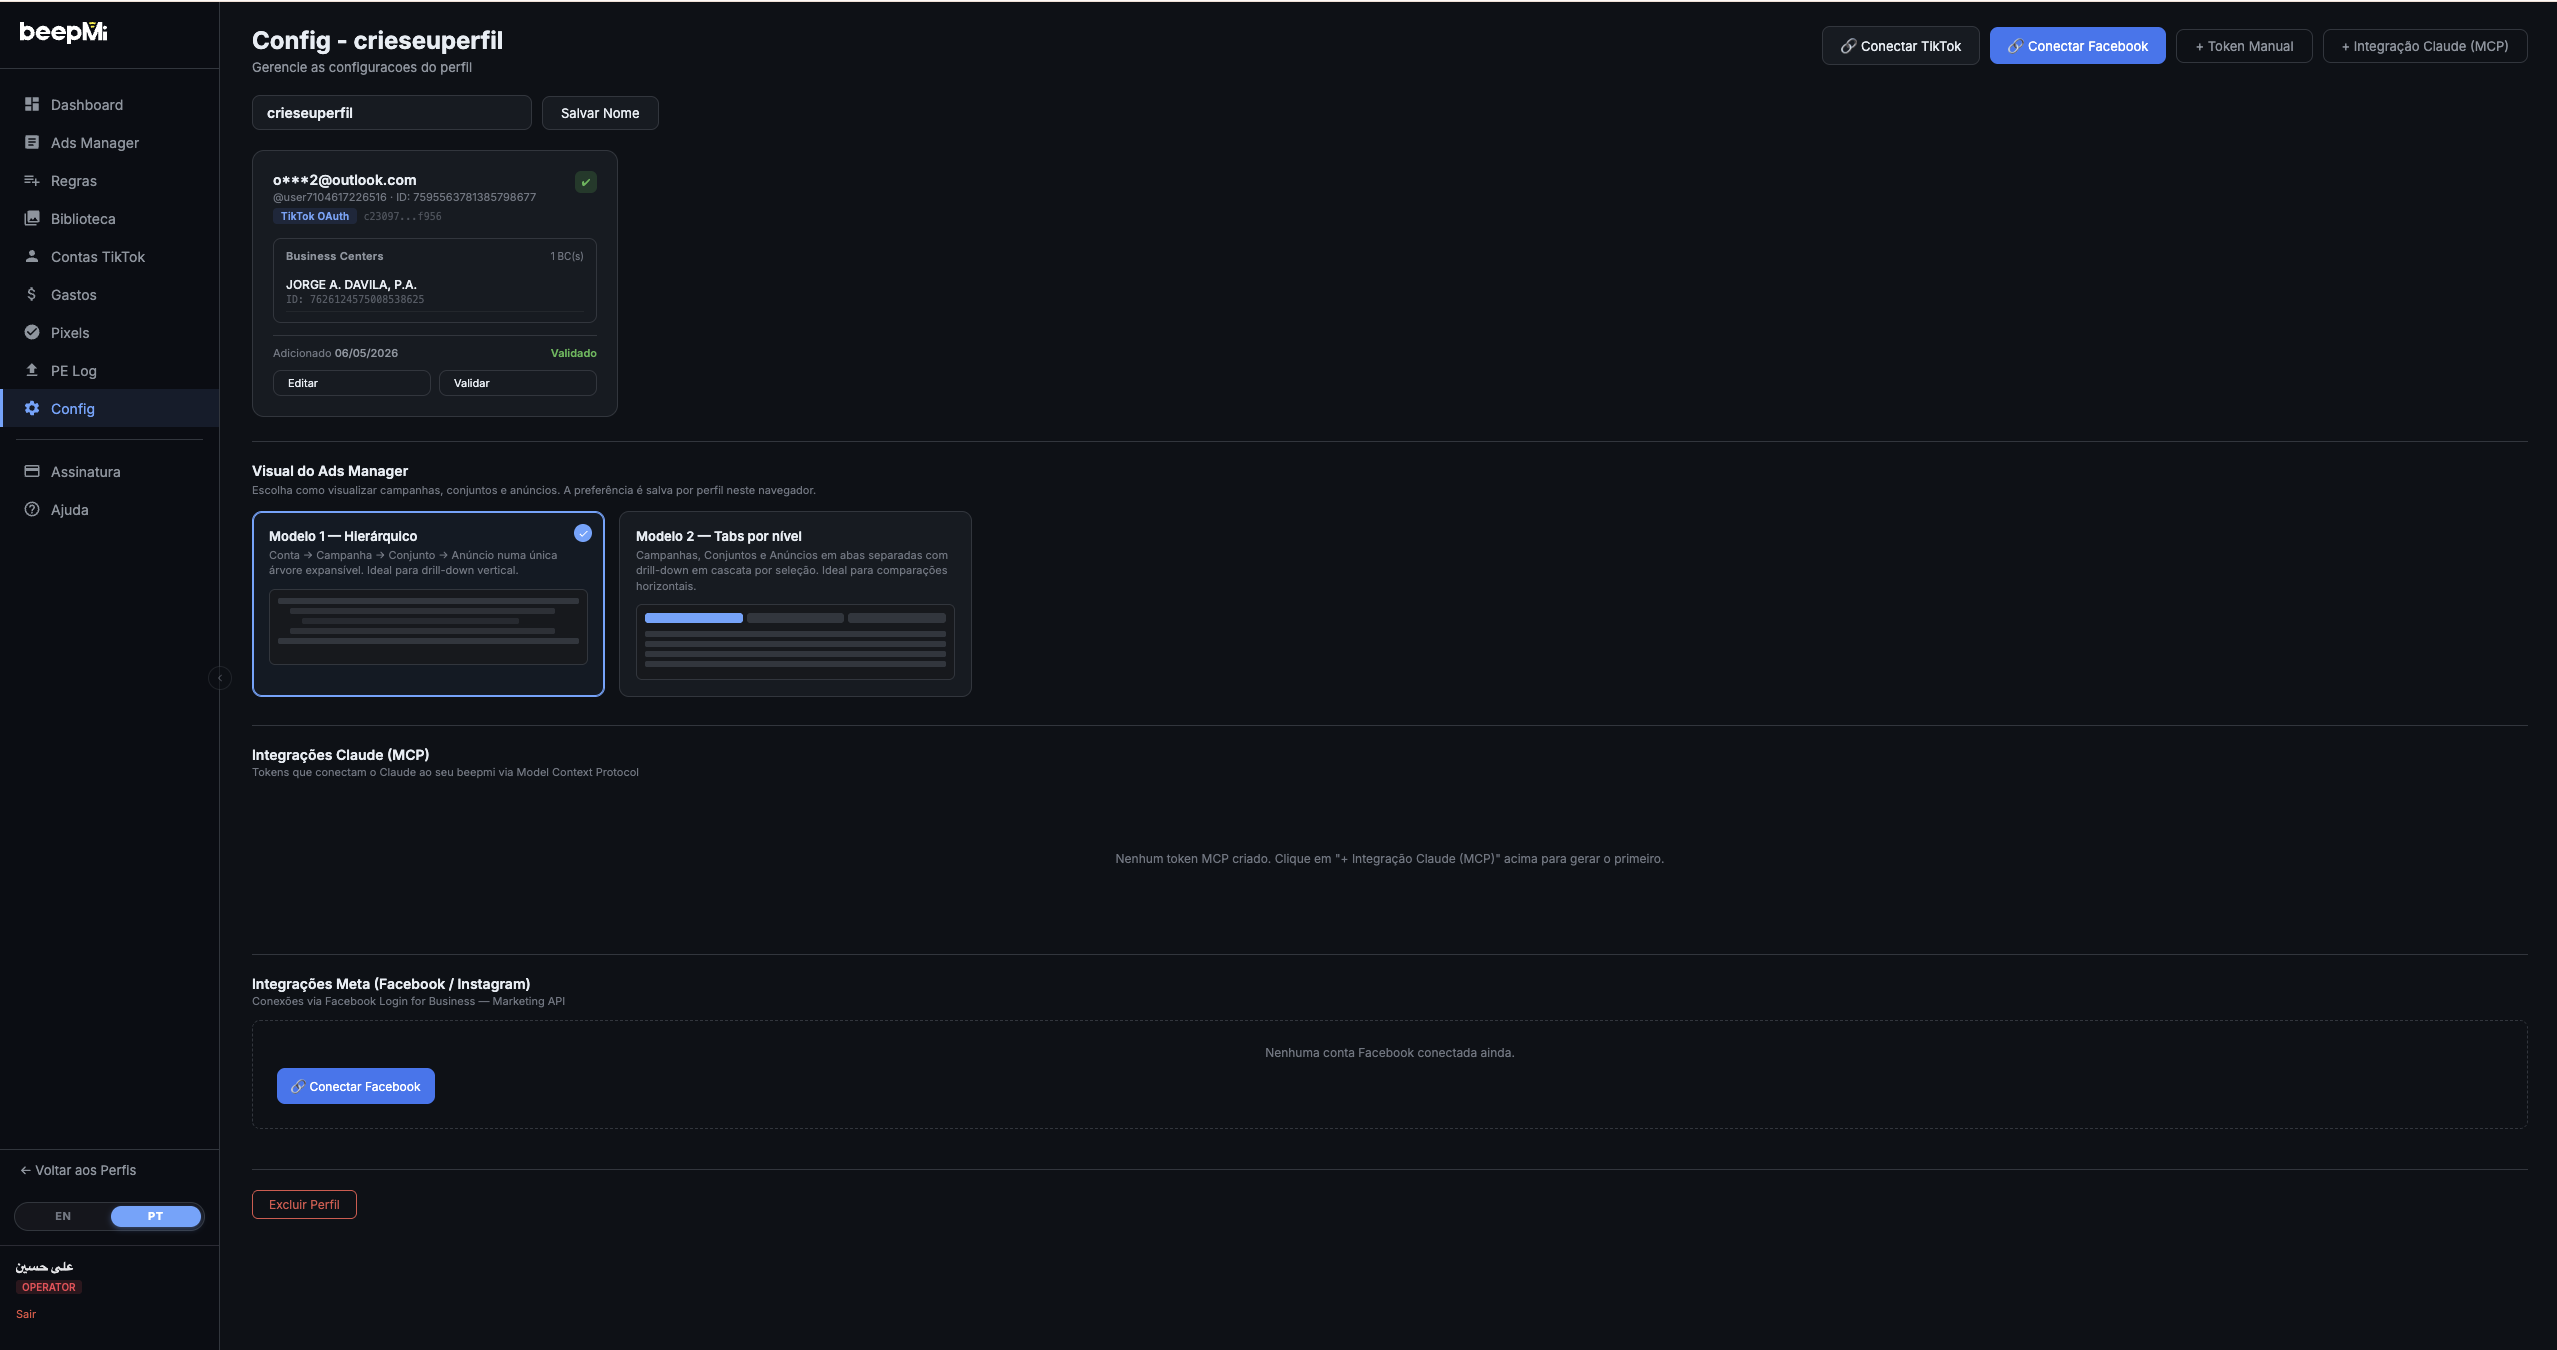This screenshot has height=1350, width=2557.
Task: Open Assinatura menu item
Action: [110, 471]
